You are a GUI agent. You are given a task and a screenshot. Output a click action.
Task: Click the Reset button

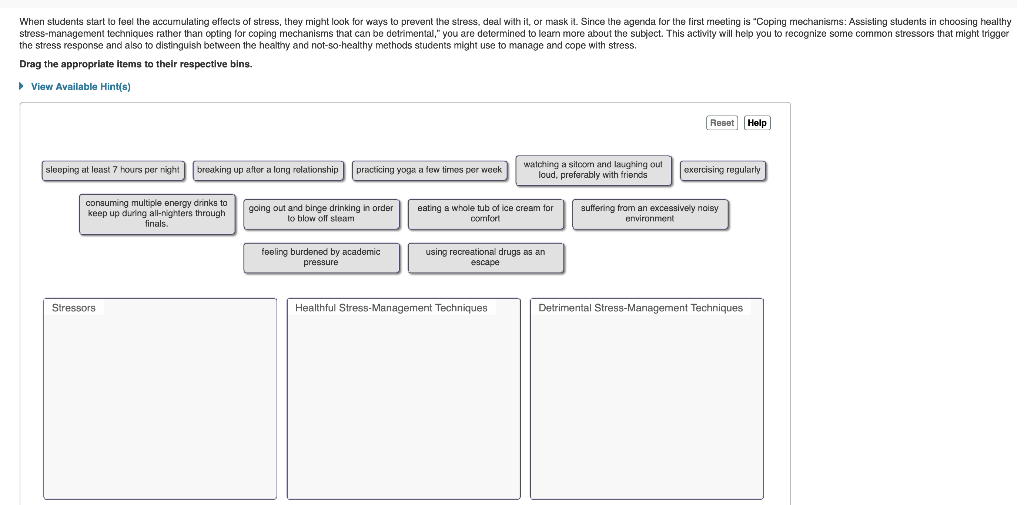tap(722, 123)
